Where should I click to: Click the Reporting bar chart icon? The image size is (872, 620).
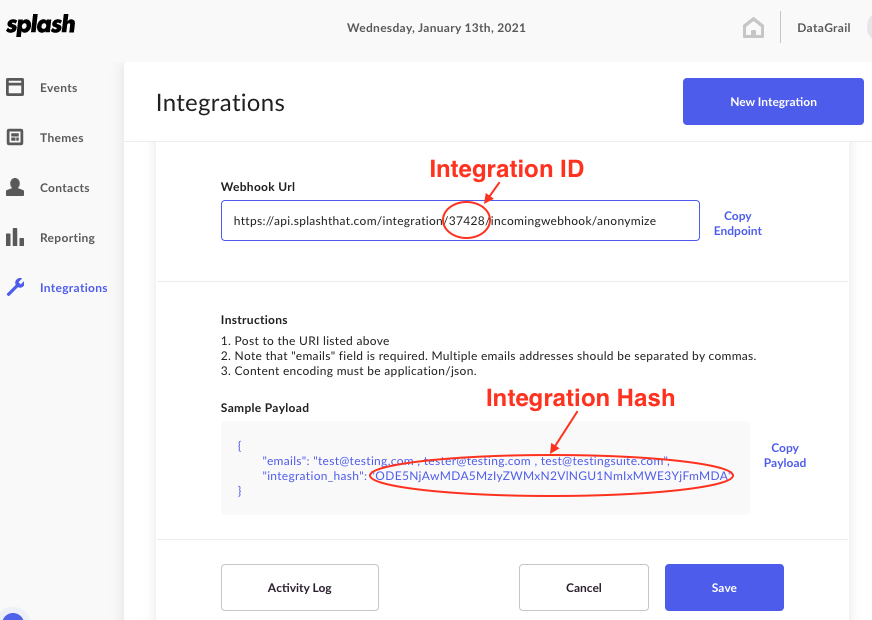[15, 237]
